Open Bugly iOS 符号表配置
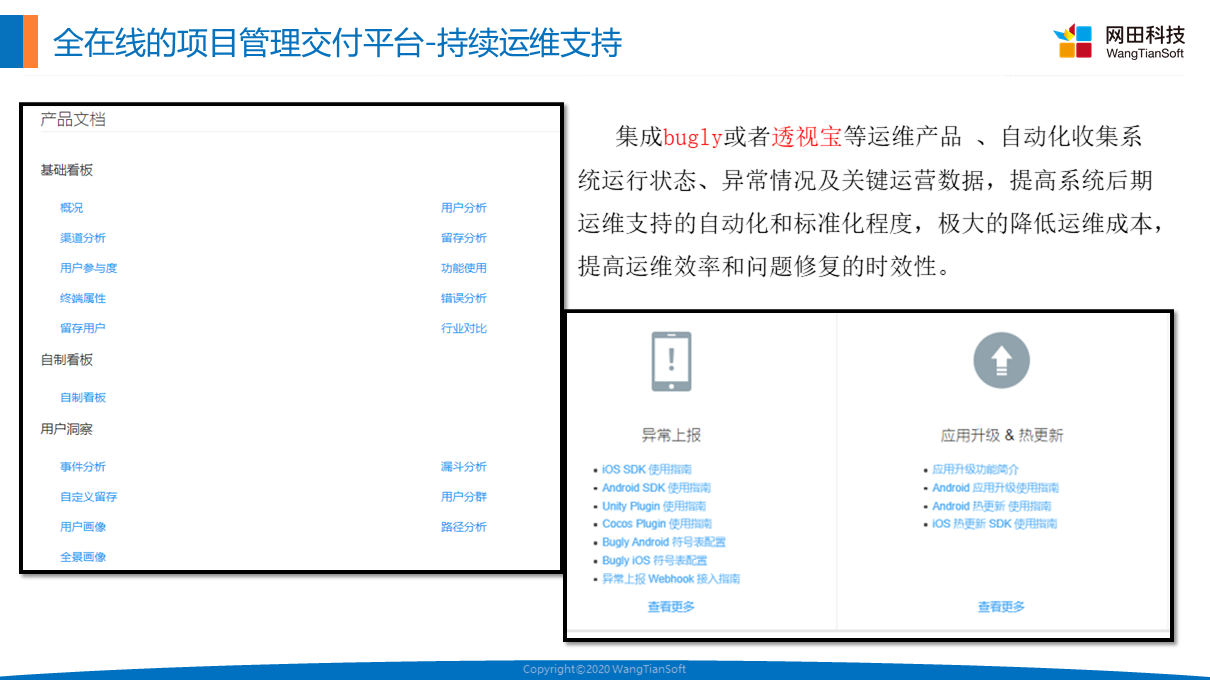Image resolution: width=1210 pixels, height=680 pixels. coord(654,560)
